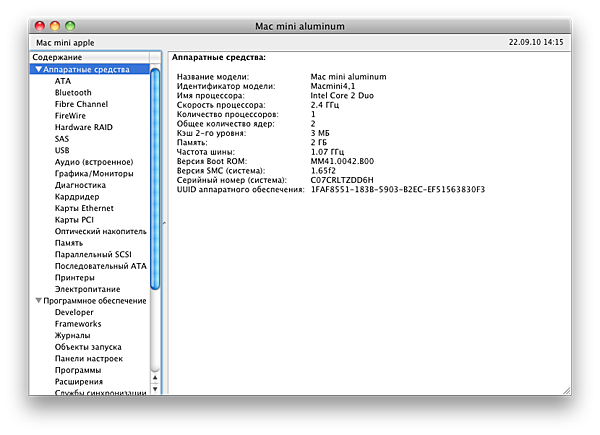Click the blue sidebar scroll thumb
The height and width of the screenshot is (435, 600).
[155, 179]
